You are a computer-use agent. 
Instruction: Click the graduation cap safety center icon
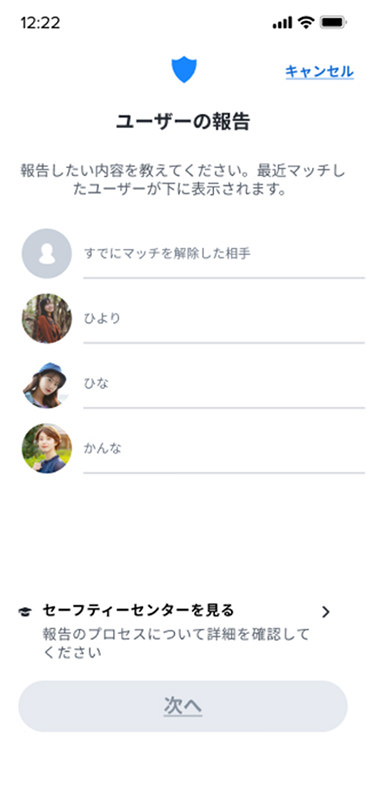pyautogui.click(x=24, y=612)
